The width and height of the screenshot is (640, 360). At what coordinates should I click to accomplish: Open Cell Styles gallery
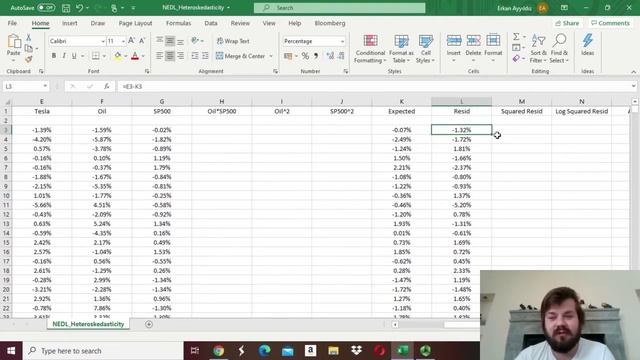pos(425,49)
